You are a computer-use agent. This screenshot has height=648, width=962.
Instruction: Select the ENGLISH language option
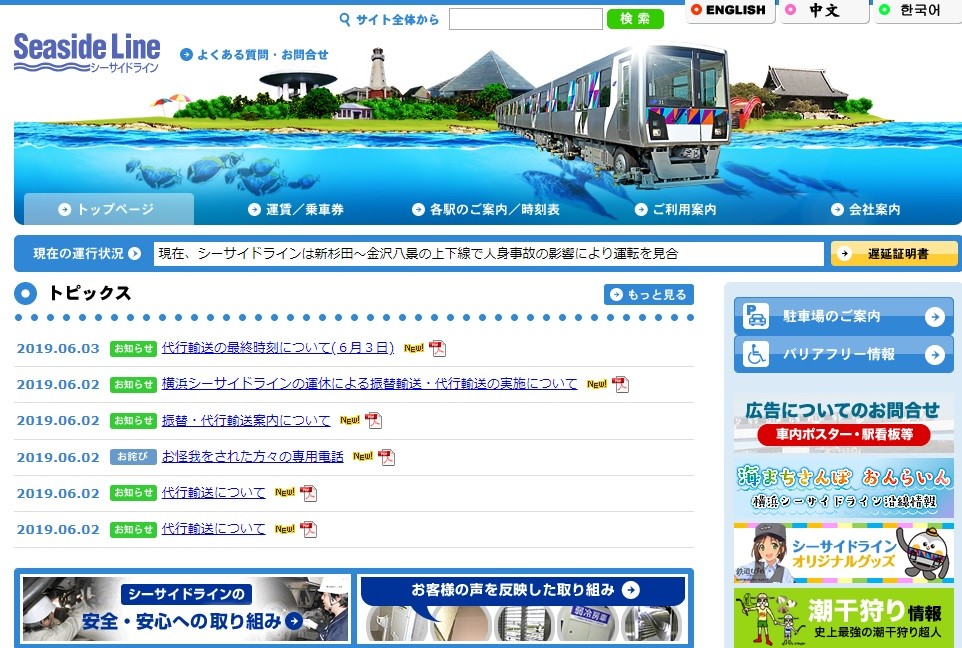pos(729,11)
